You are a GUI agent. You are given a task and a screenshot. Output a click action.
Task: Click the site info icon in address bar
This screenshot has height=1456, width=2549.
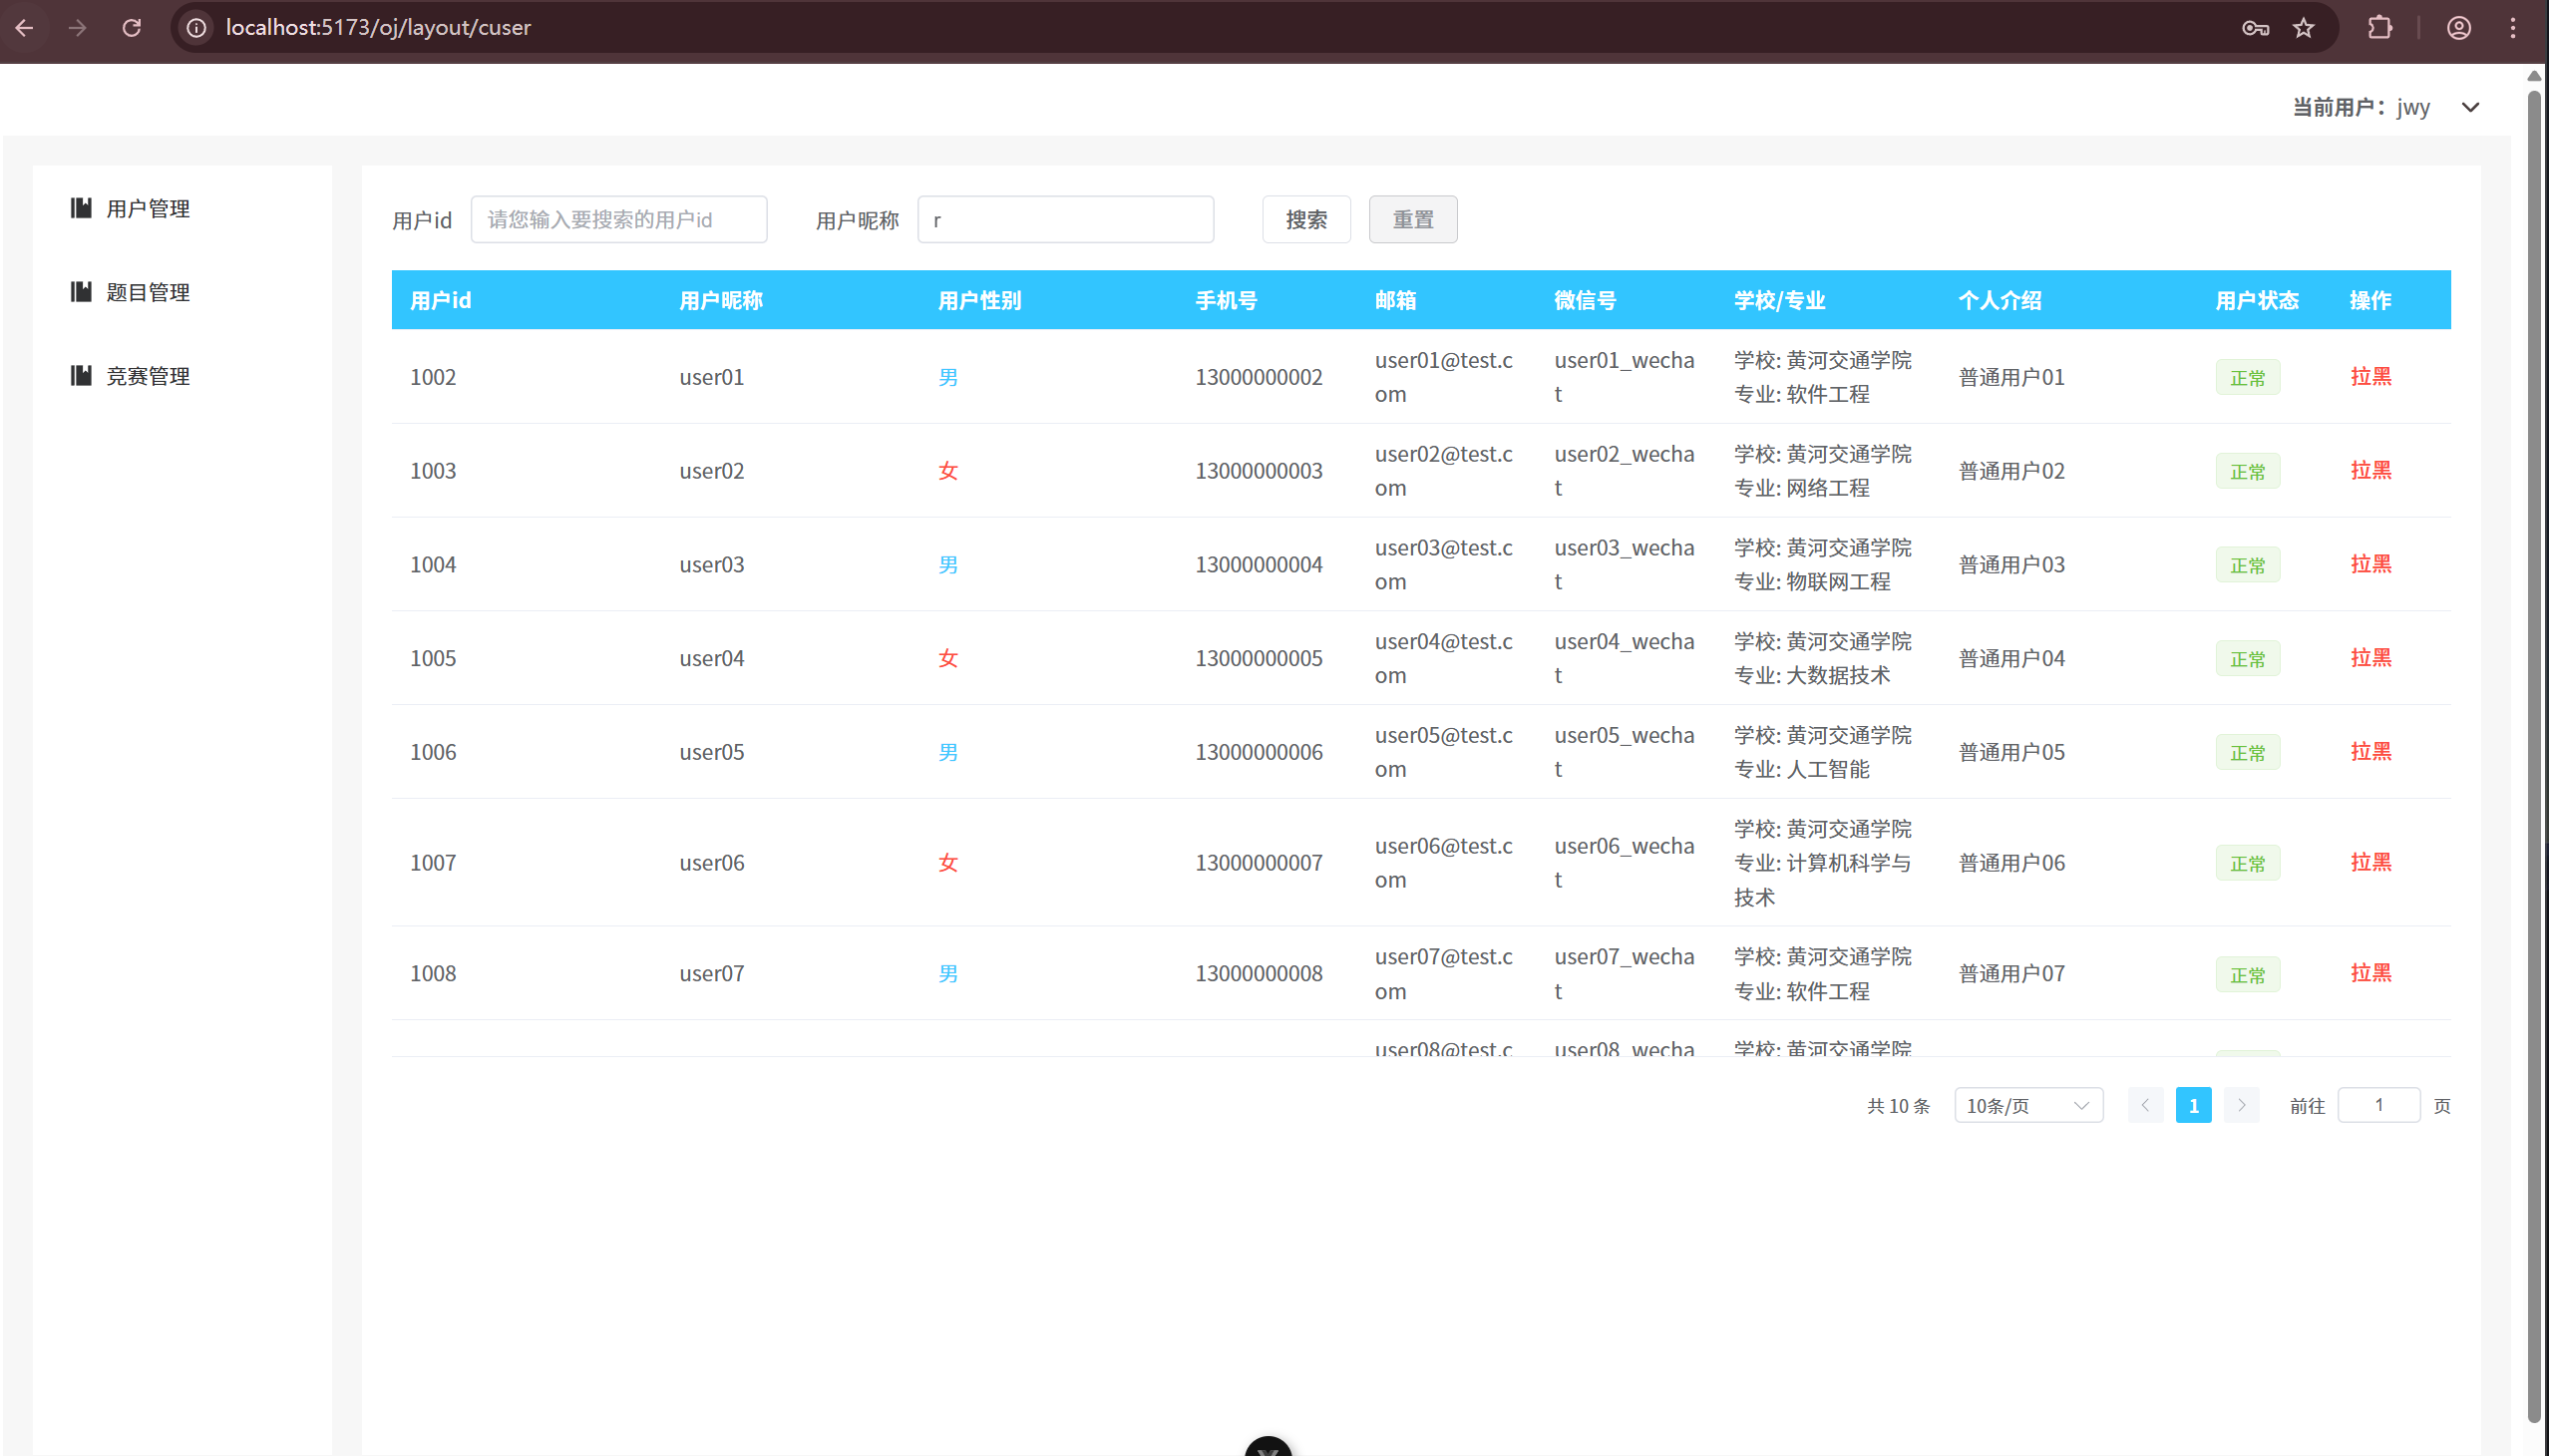click(x=197, y=27)
